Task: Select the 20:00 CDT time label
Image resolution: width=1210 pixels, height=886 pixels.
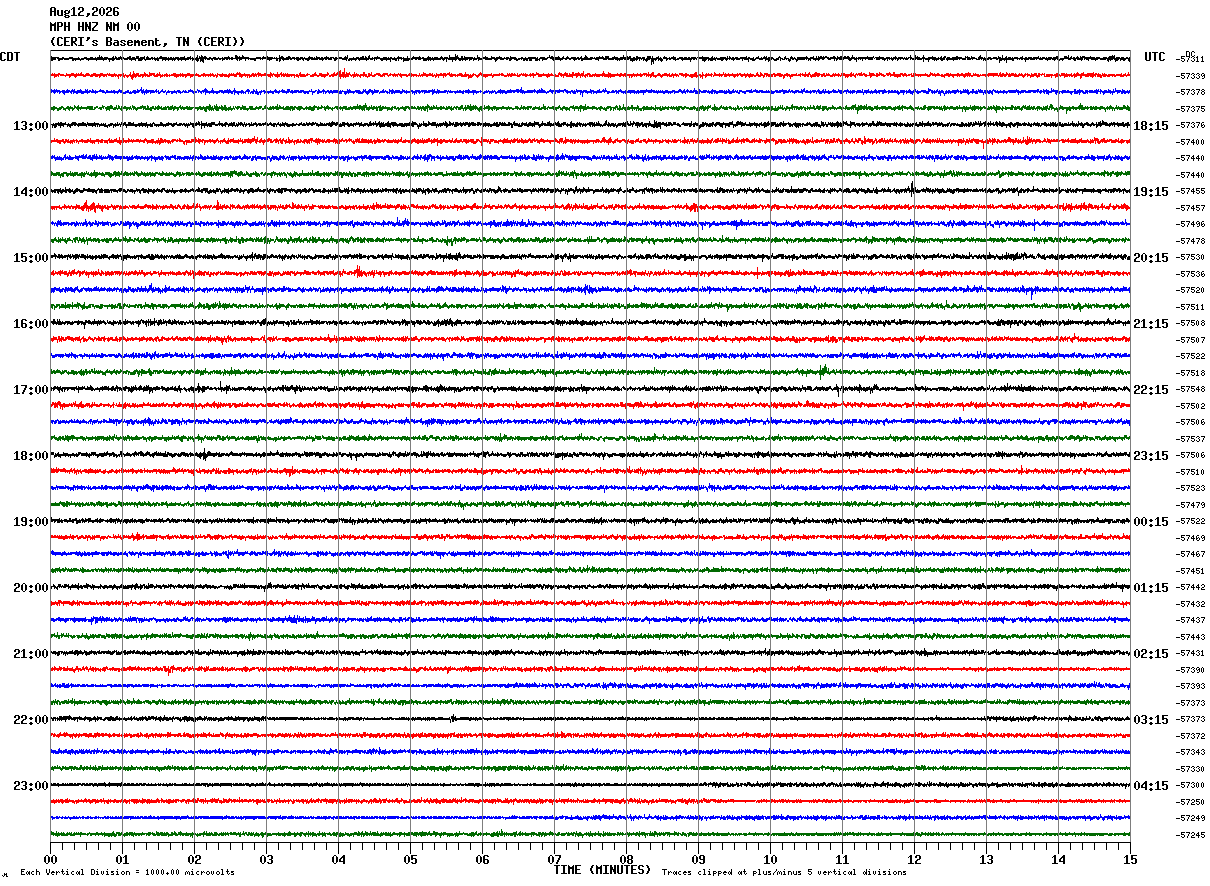Action: tap(30, 587)
